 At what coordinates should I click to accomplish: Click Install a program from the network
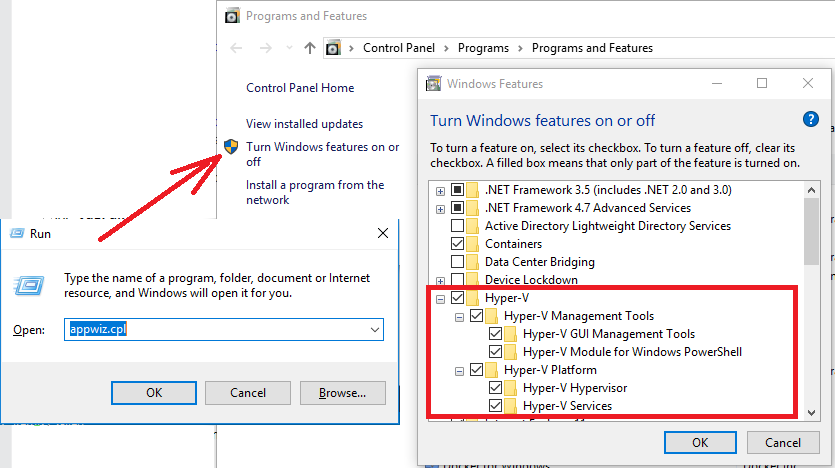(315, 192)
